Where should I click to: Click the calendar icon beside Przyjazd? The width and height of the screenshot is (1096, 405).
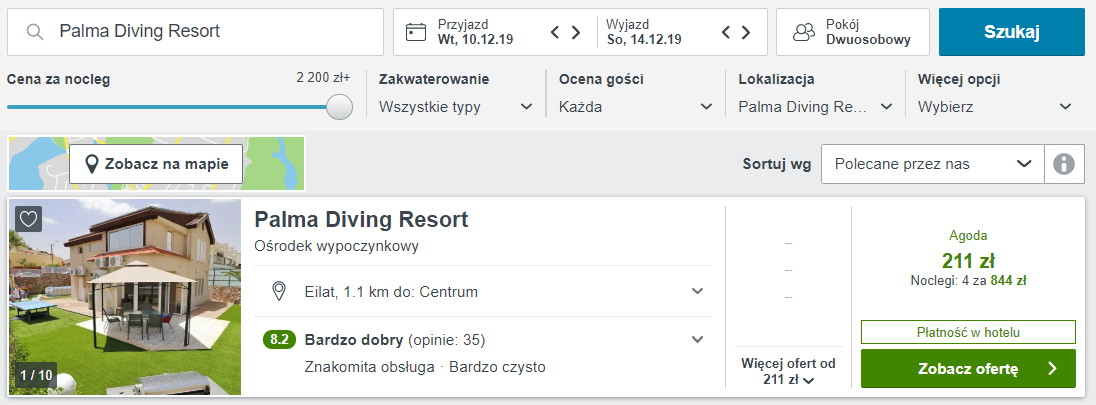[x=416, y=32]
